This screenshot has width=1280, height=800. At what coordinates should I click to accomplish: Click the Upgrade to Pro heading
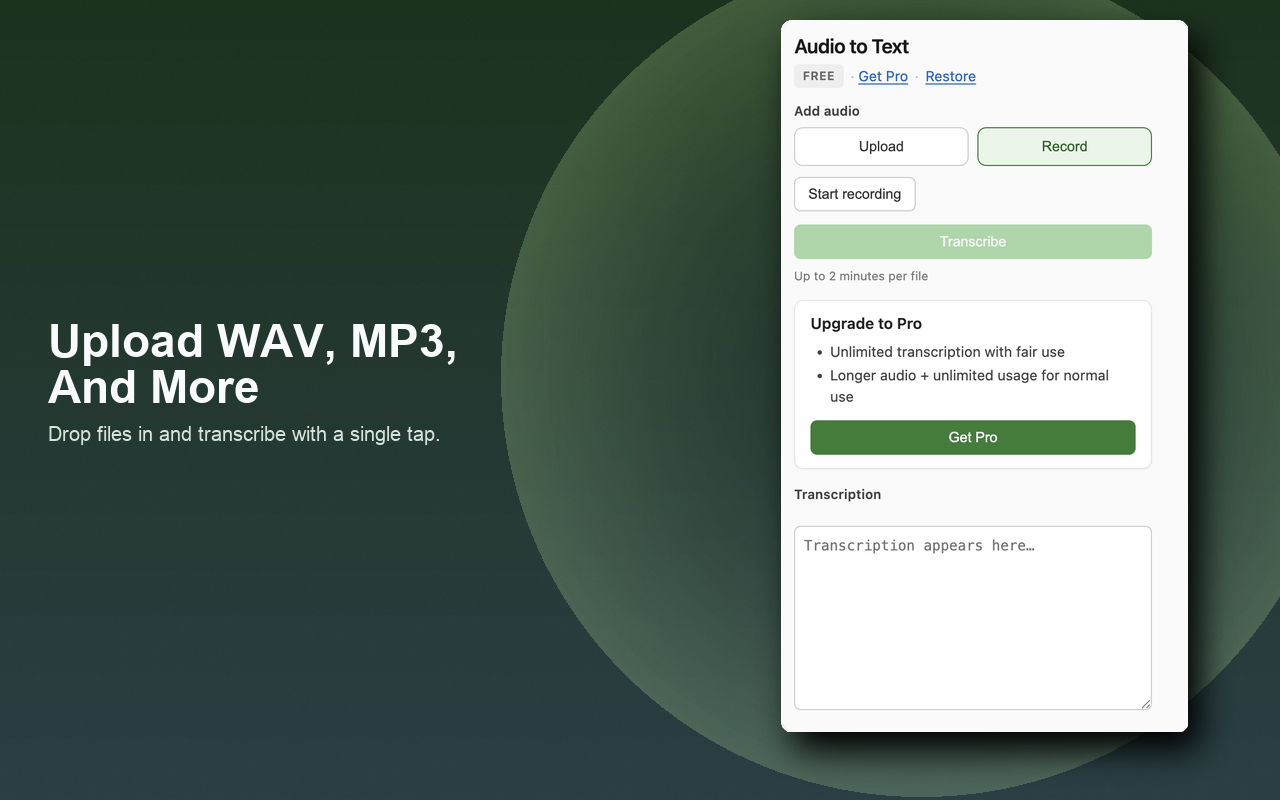tap(866, 324)
